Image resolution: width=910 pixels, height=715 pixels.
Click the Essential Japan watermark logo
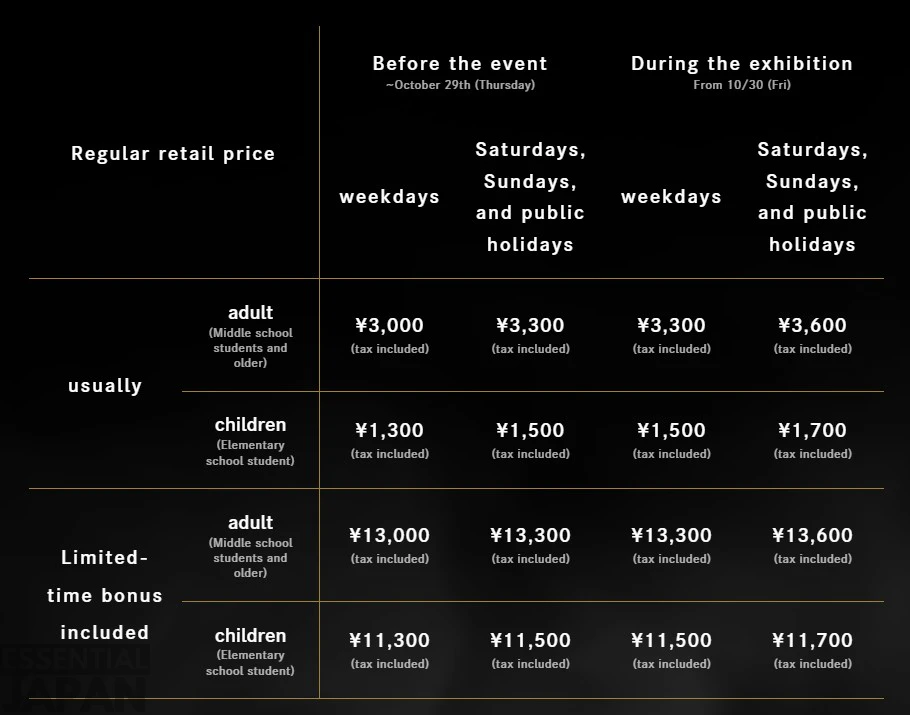point(74,679)
